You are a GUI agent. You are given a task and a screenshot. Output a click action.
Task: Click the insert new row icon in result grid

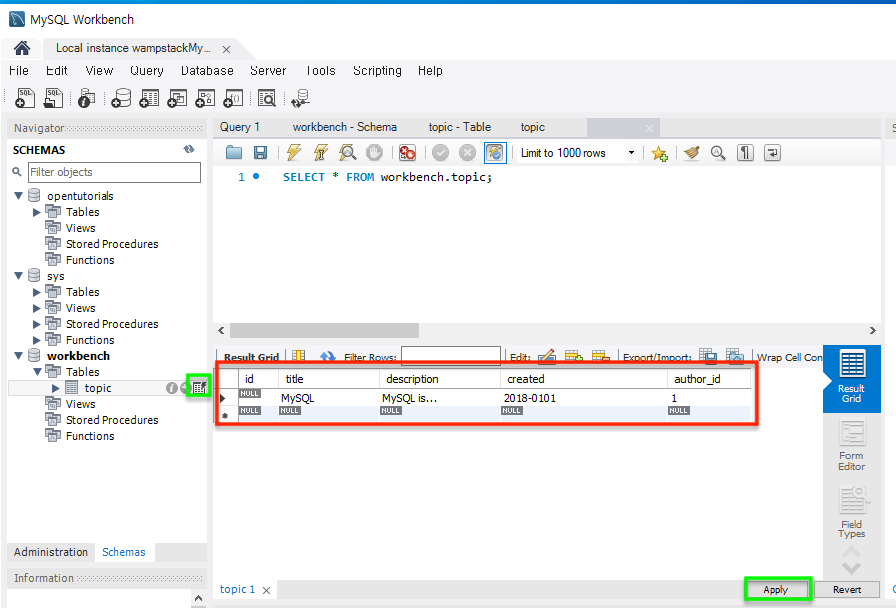pos(573,356)
